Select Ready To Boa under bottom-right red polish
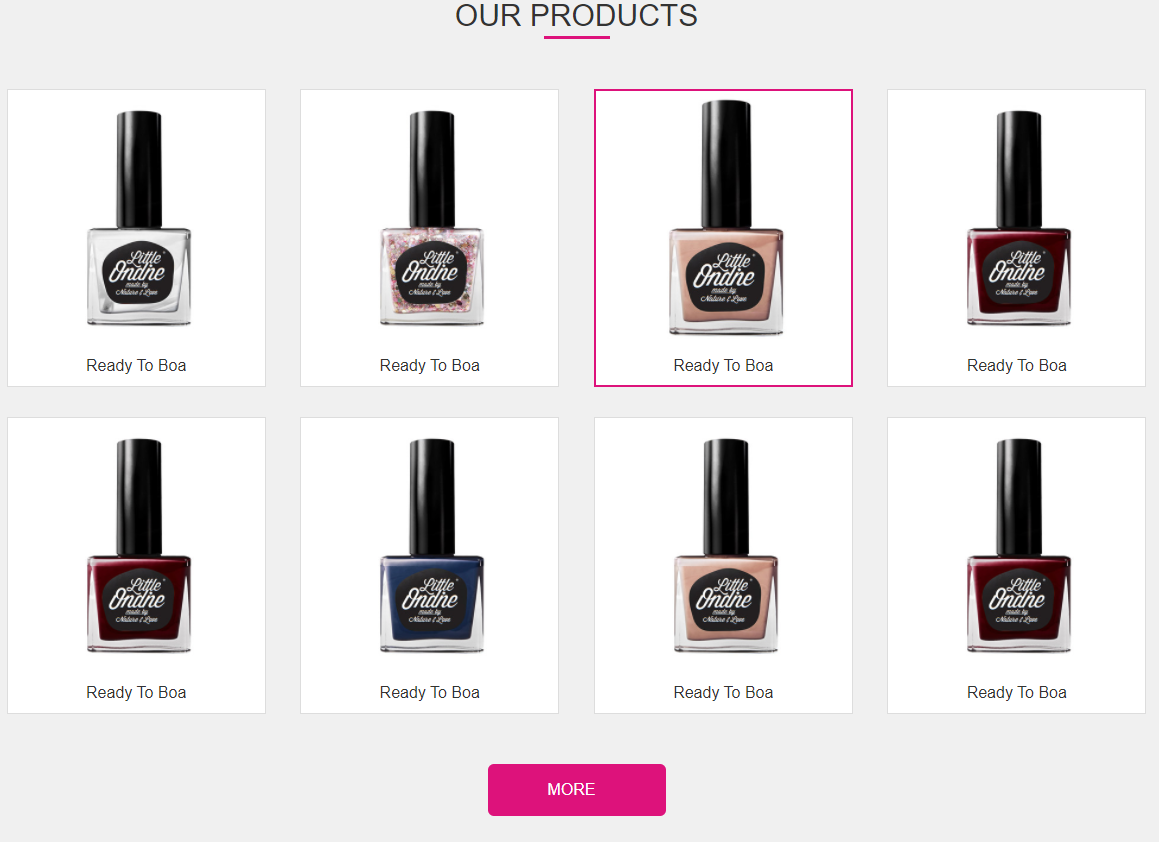Viewport: 1159px width, 842px height. (1016, 693)
